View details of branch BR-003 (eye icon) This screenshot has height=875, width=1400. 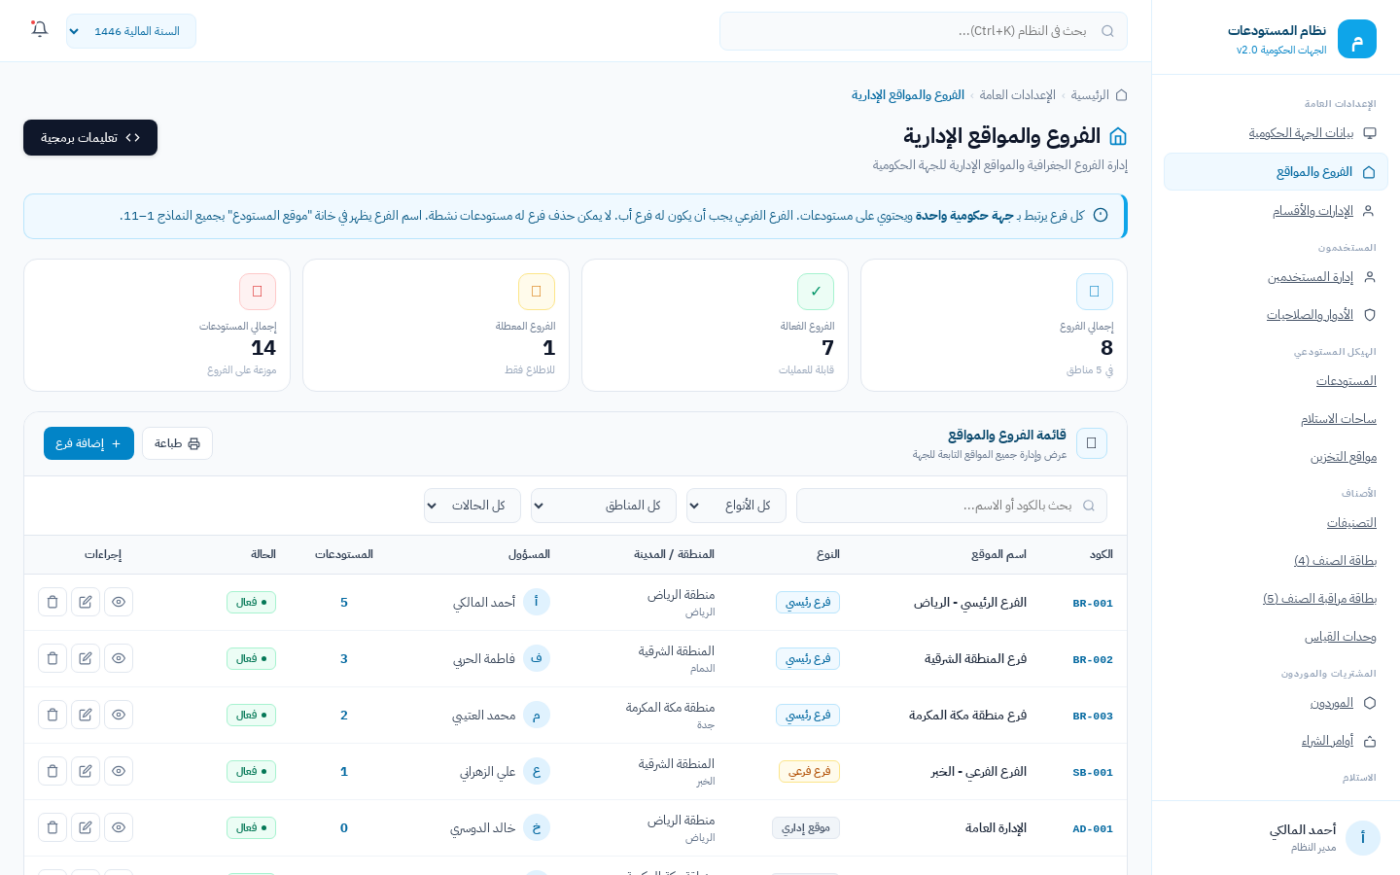(119, 715)
